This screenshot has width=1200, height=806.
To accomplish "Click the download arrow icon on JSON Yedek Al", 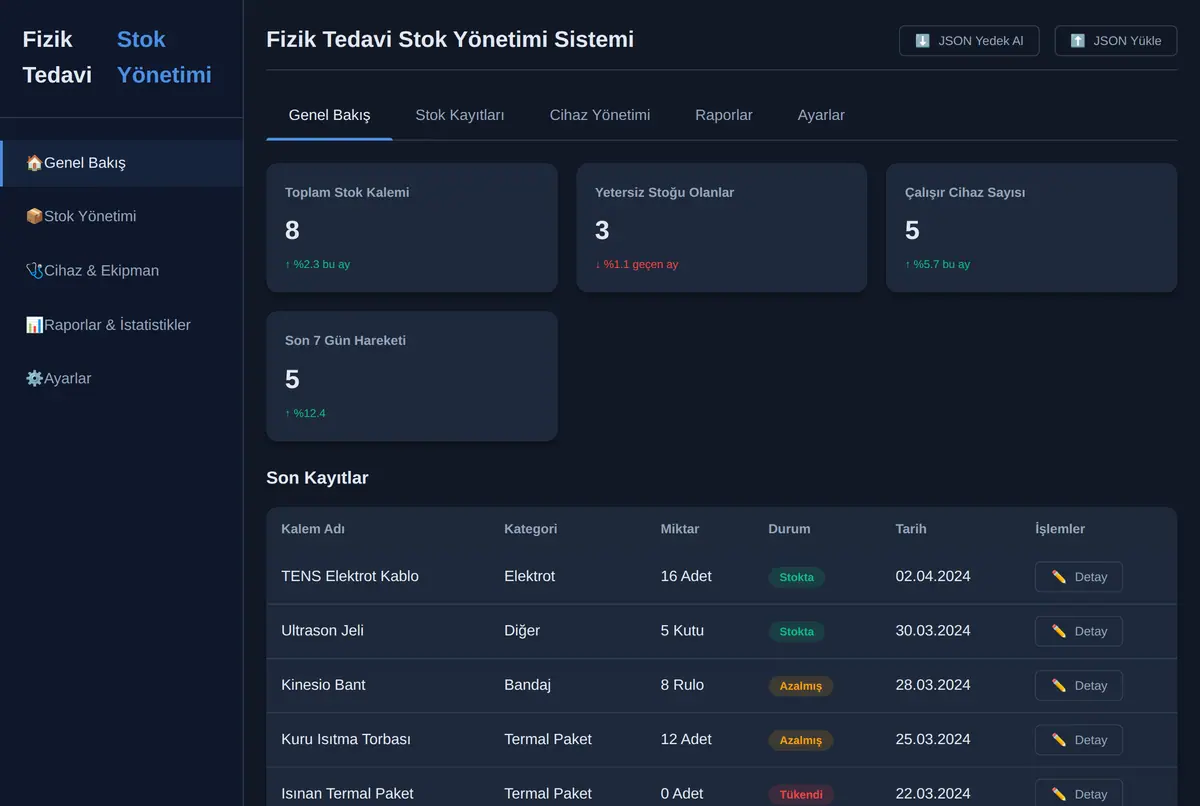I will [x=922, y=41].
